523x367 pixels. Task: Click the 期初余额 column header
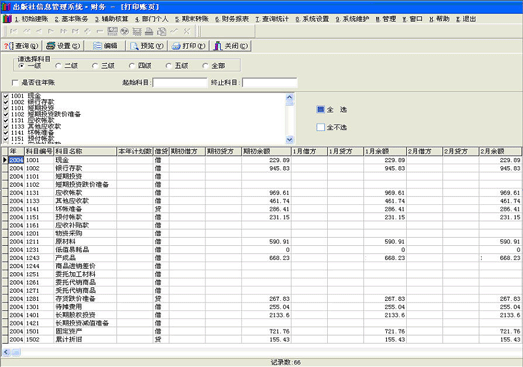point(266,151)
